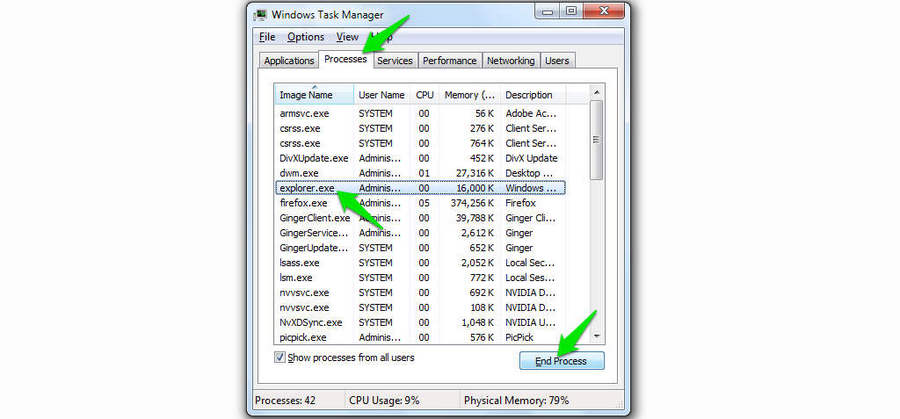Click the Task Manager title bar icon

261,14
